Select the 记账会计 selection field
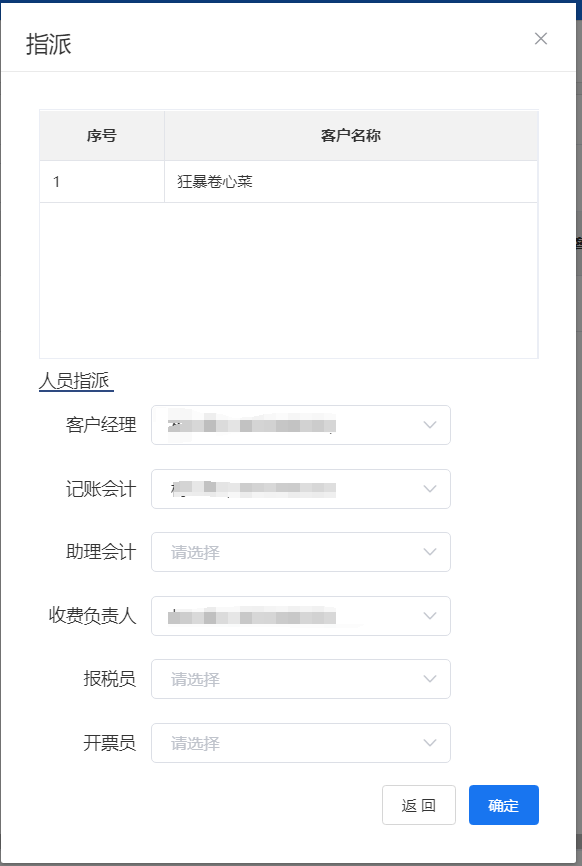This screenshot has width=582, height=866. 301,489
